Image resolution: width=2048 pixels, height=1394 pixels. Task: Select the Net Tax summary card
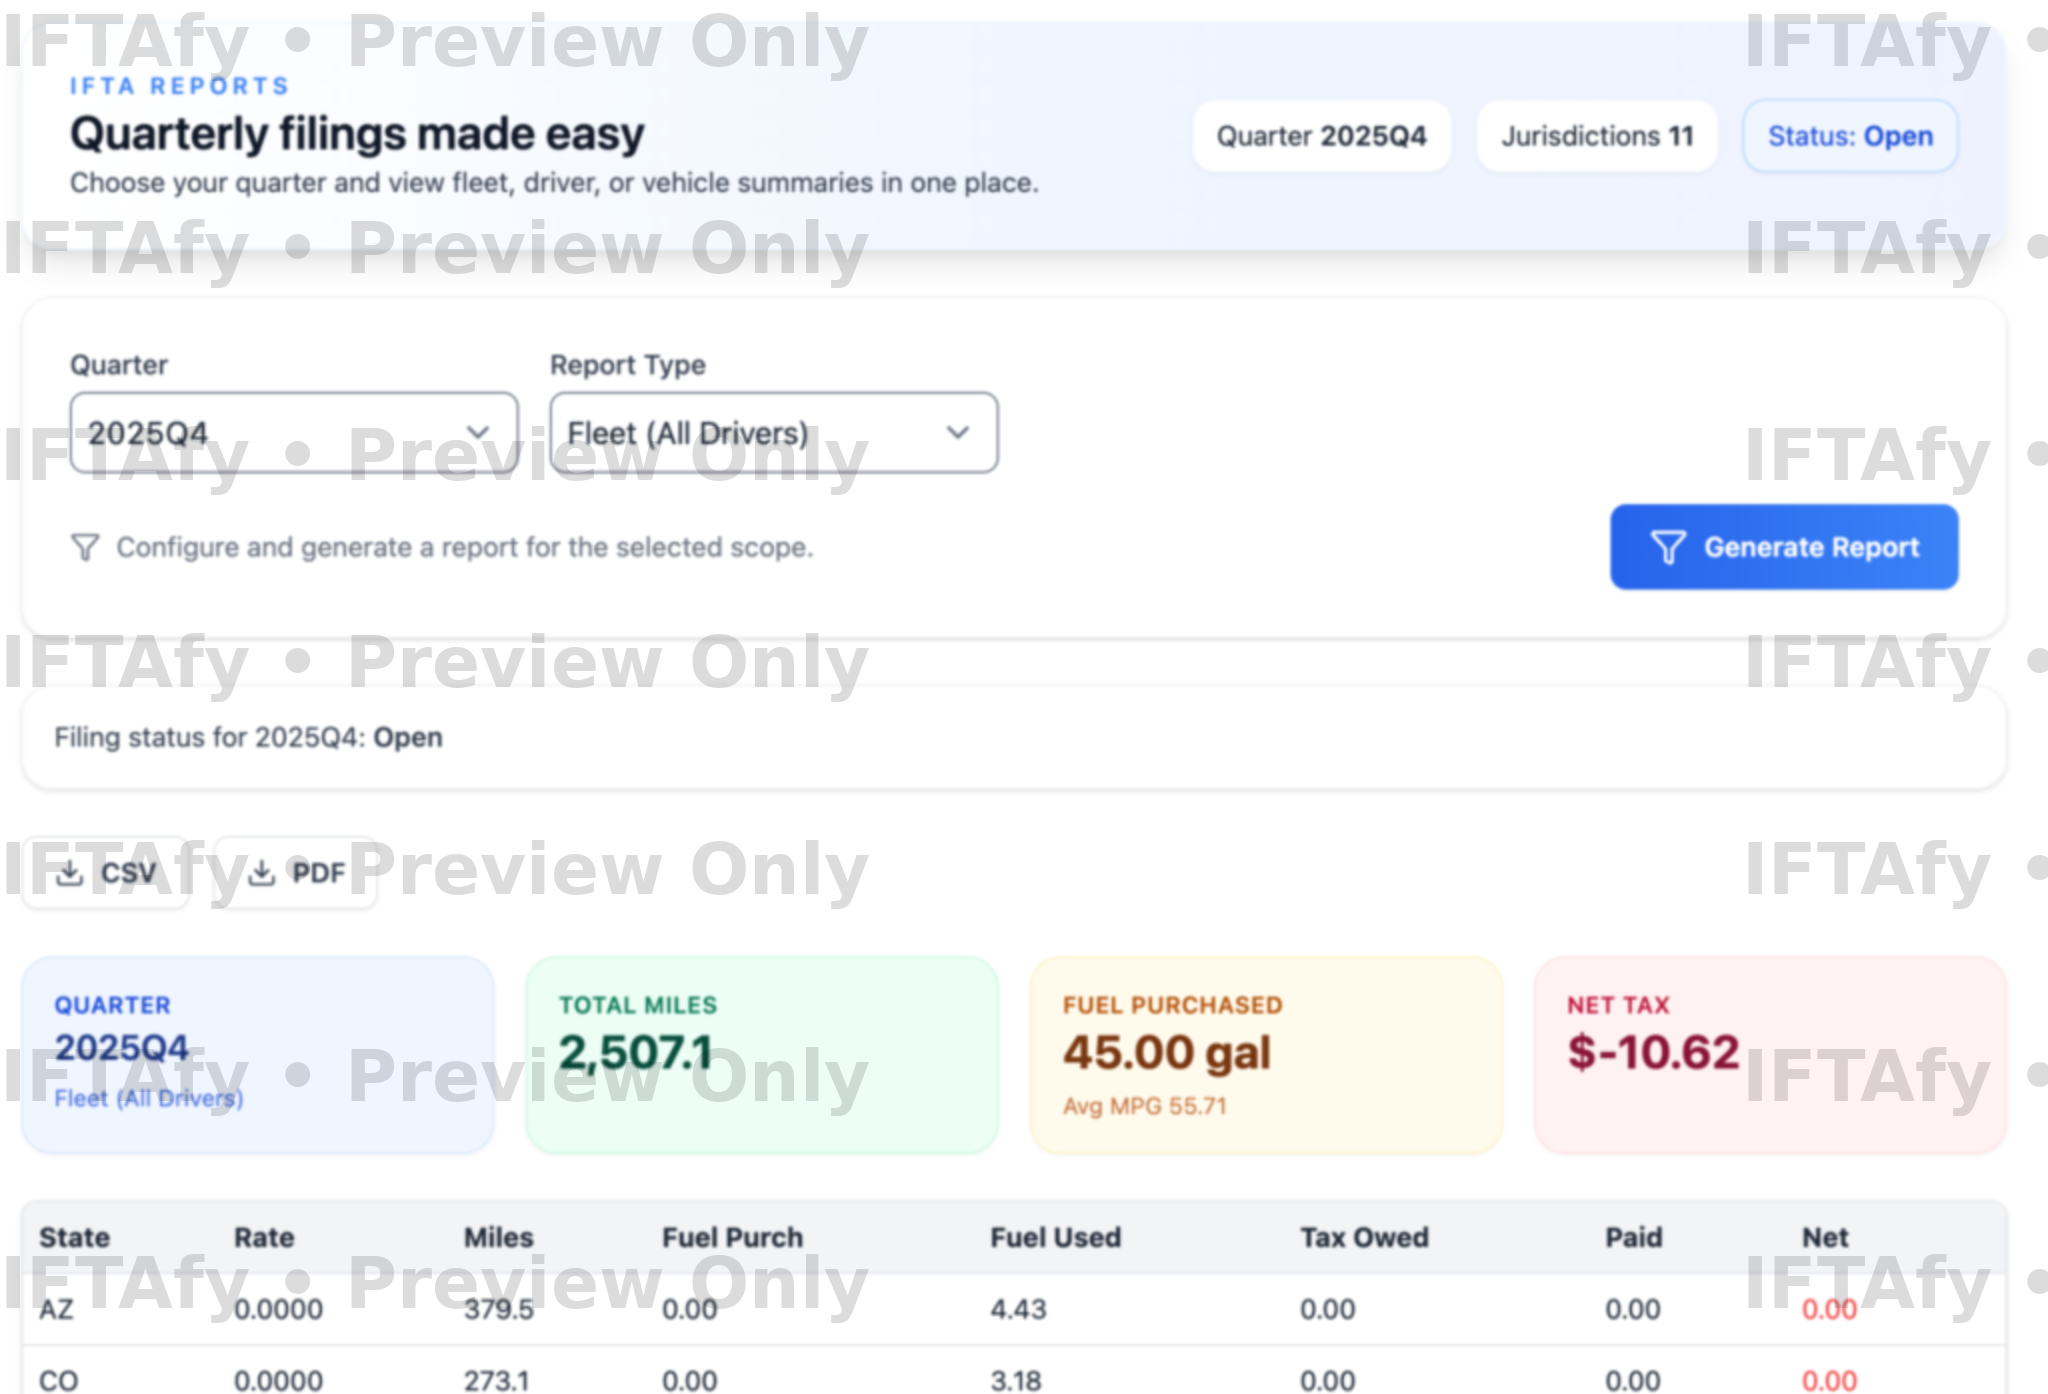1769,1054
